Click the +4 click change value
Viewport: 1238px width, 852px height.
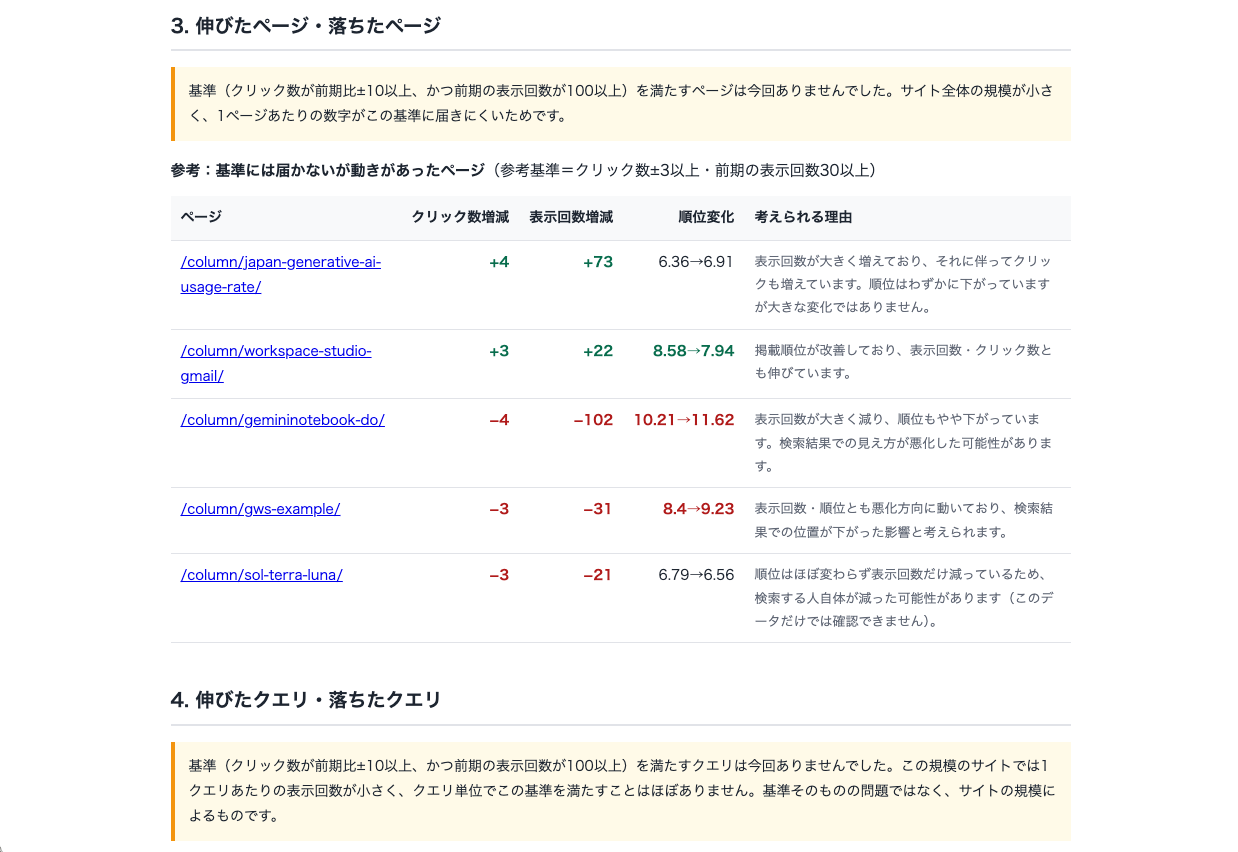pyautogui.click(x=499, y=262)
